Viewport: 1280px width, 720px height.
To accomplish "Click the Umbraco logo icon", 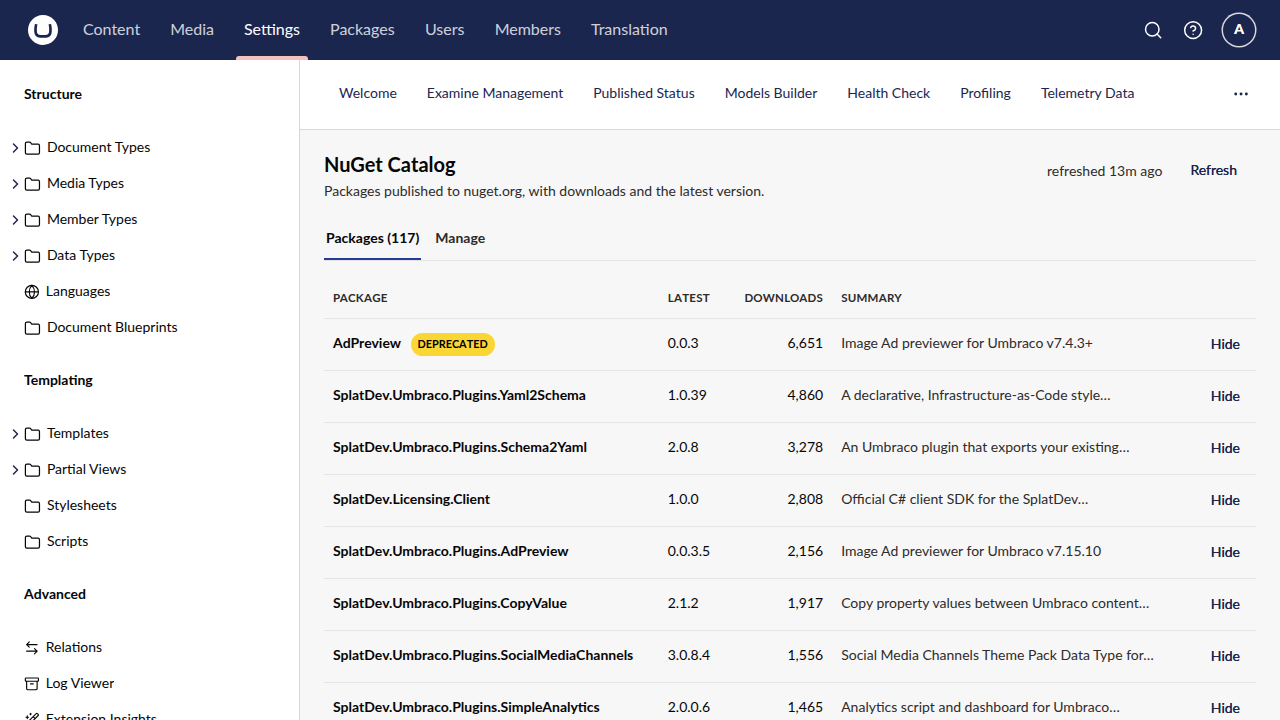I will 43,30.
